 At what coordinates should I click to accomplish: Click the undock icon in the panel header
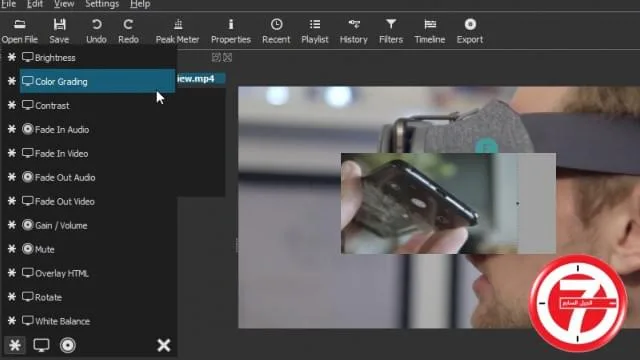[x=216, y=58]
